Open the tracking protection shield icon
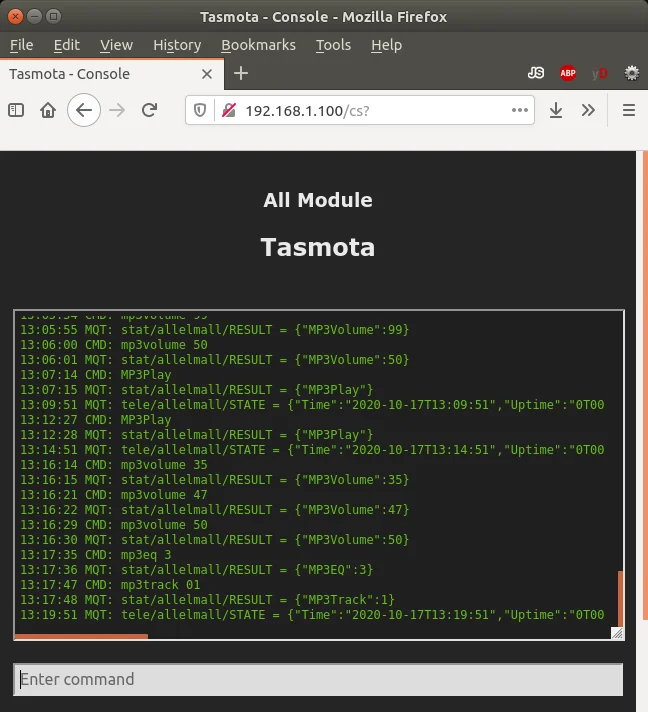The image size is (648, 712). (x=200, y=110)
